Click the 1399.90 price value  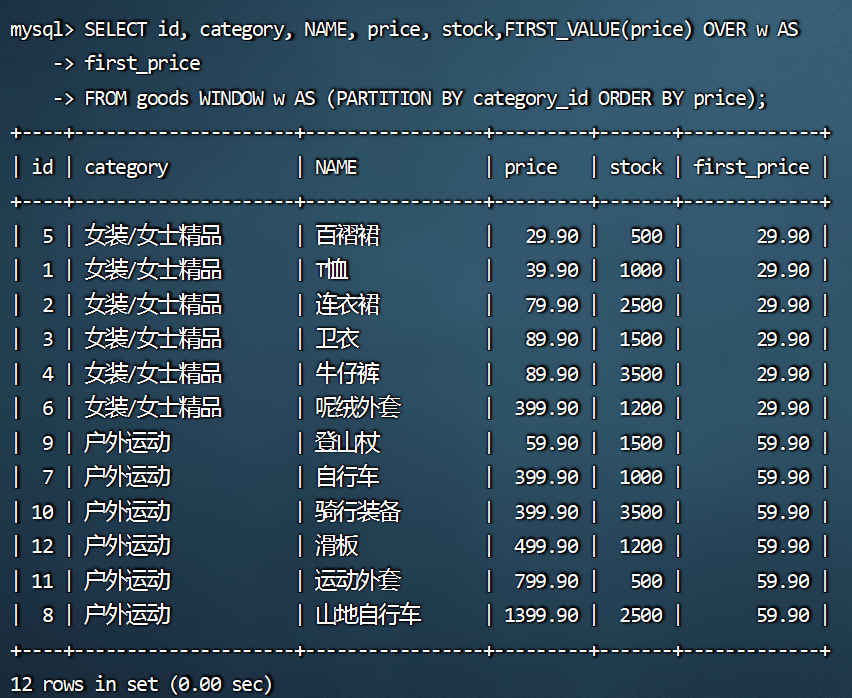pos(542,615)
